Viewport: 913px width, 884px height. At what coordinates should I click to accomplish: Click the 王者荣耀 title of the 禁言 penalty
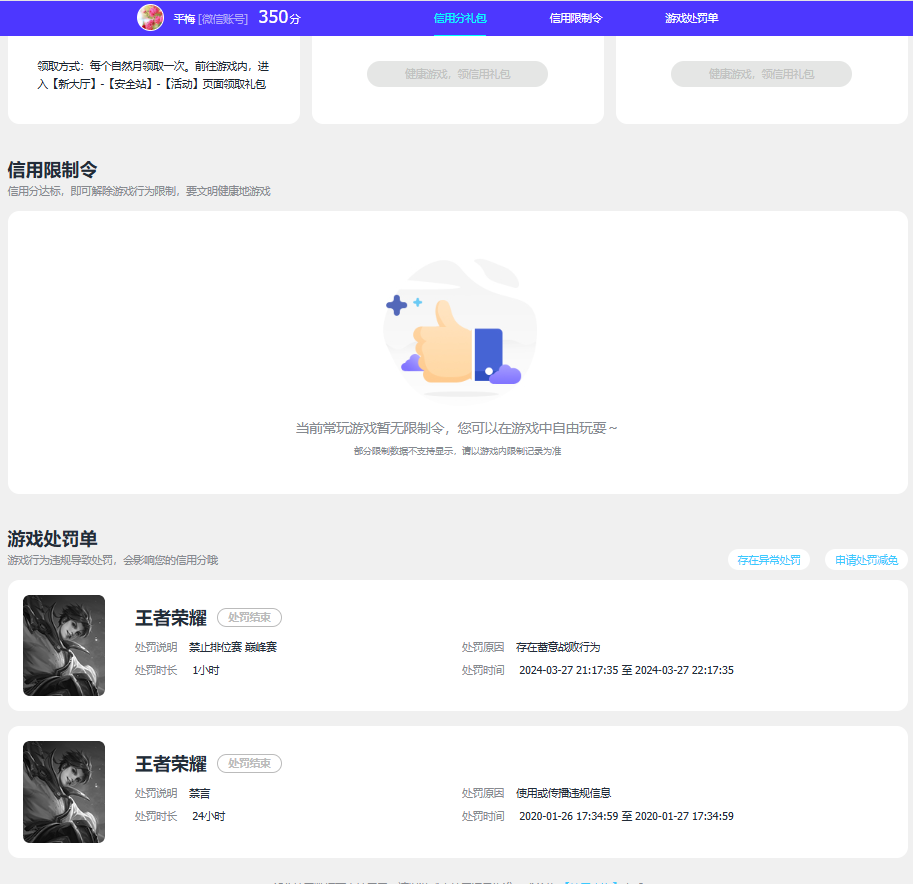(x=171, y=763)
